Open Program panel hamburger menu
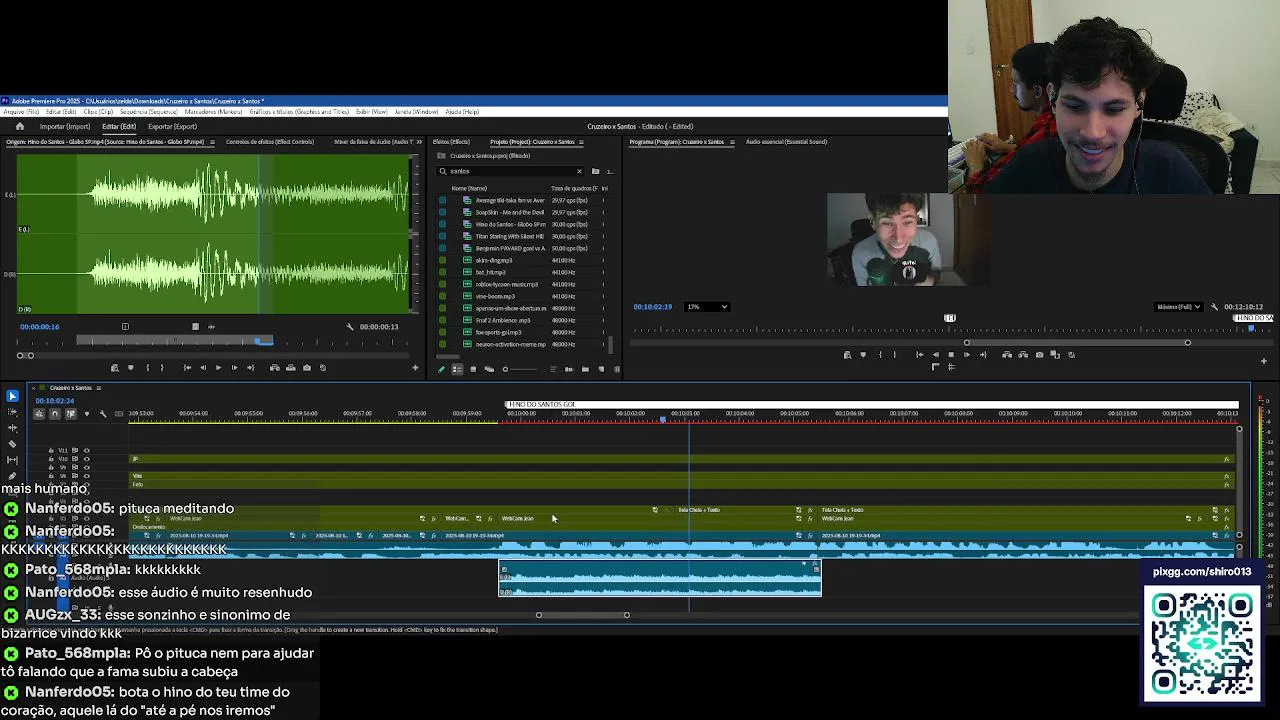The width and height of the screenshot is (1280, 720). 732,142
